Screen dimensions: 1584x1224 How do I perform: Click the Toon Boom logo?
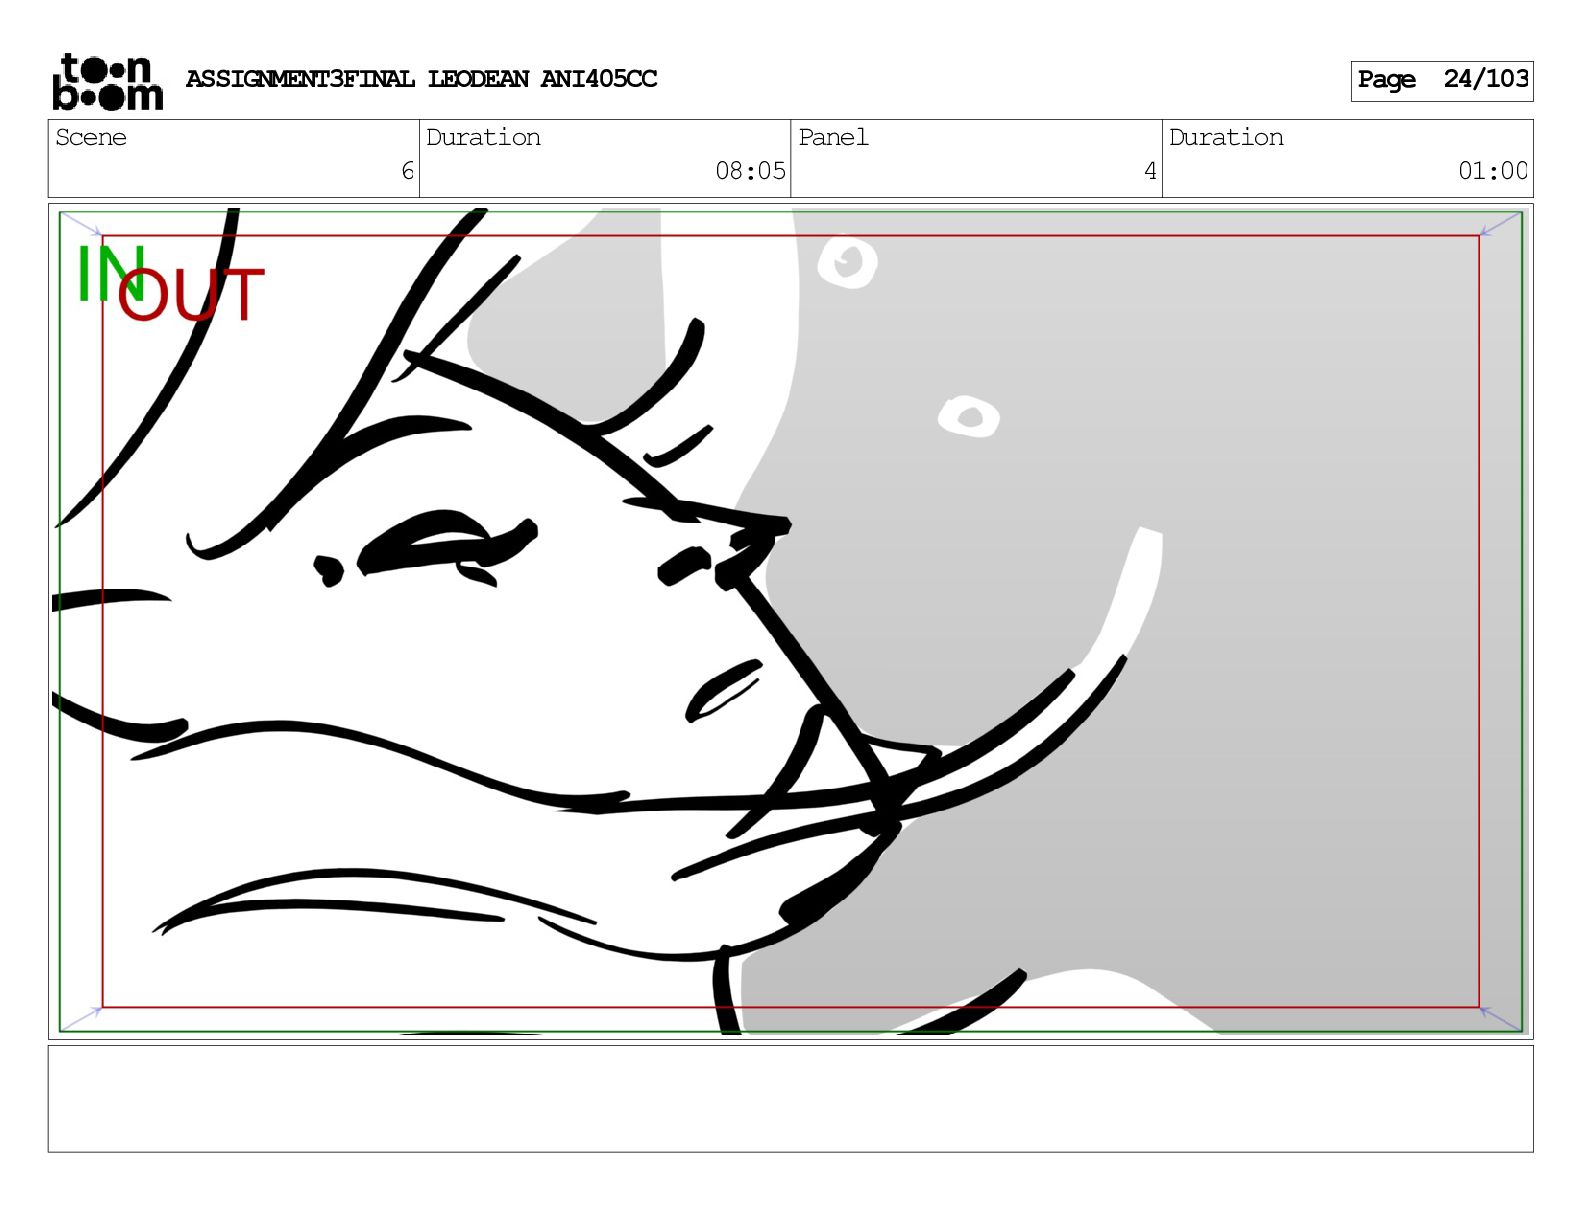107,81
